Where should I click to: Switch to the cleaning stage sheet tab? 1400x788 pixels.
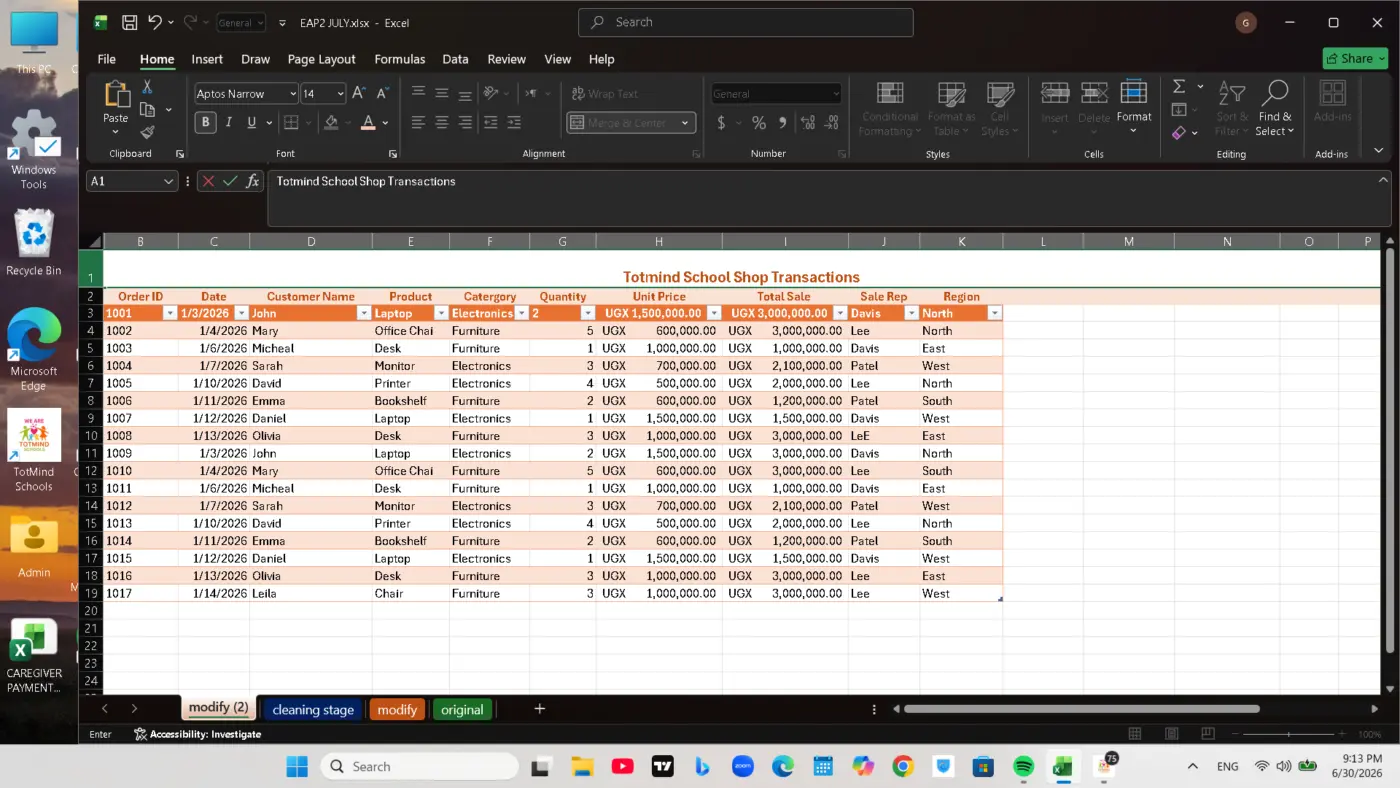coord(313,709)
